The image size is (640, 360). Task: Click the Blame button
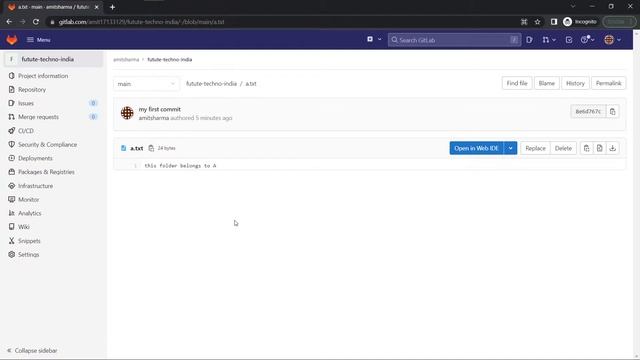(x=547, y=83)
